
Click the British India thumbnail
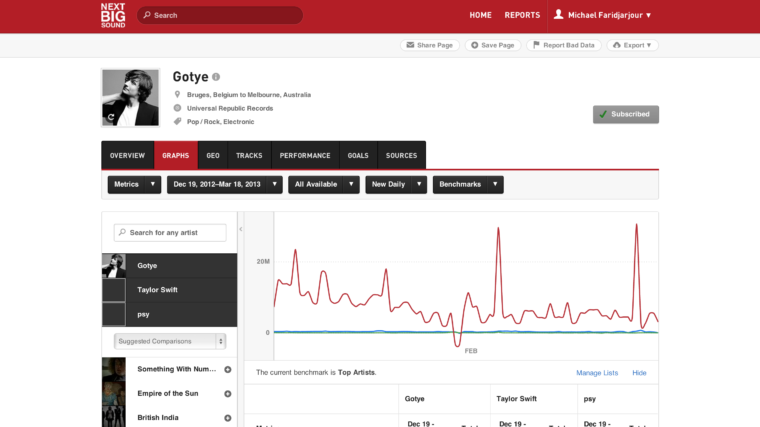point(114,417)
